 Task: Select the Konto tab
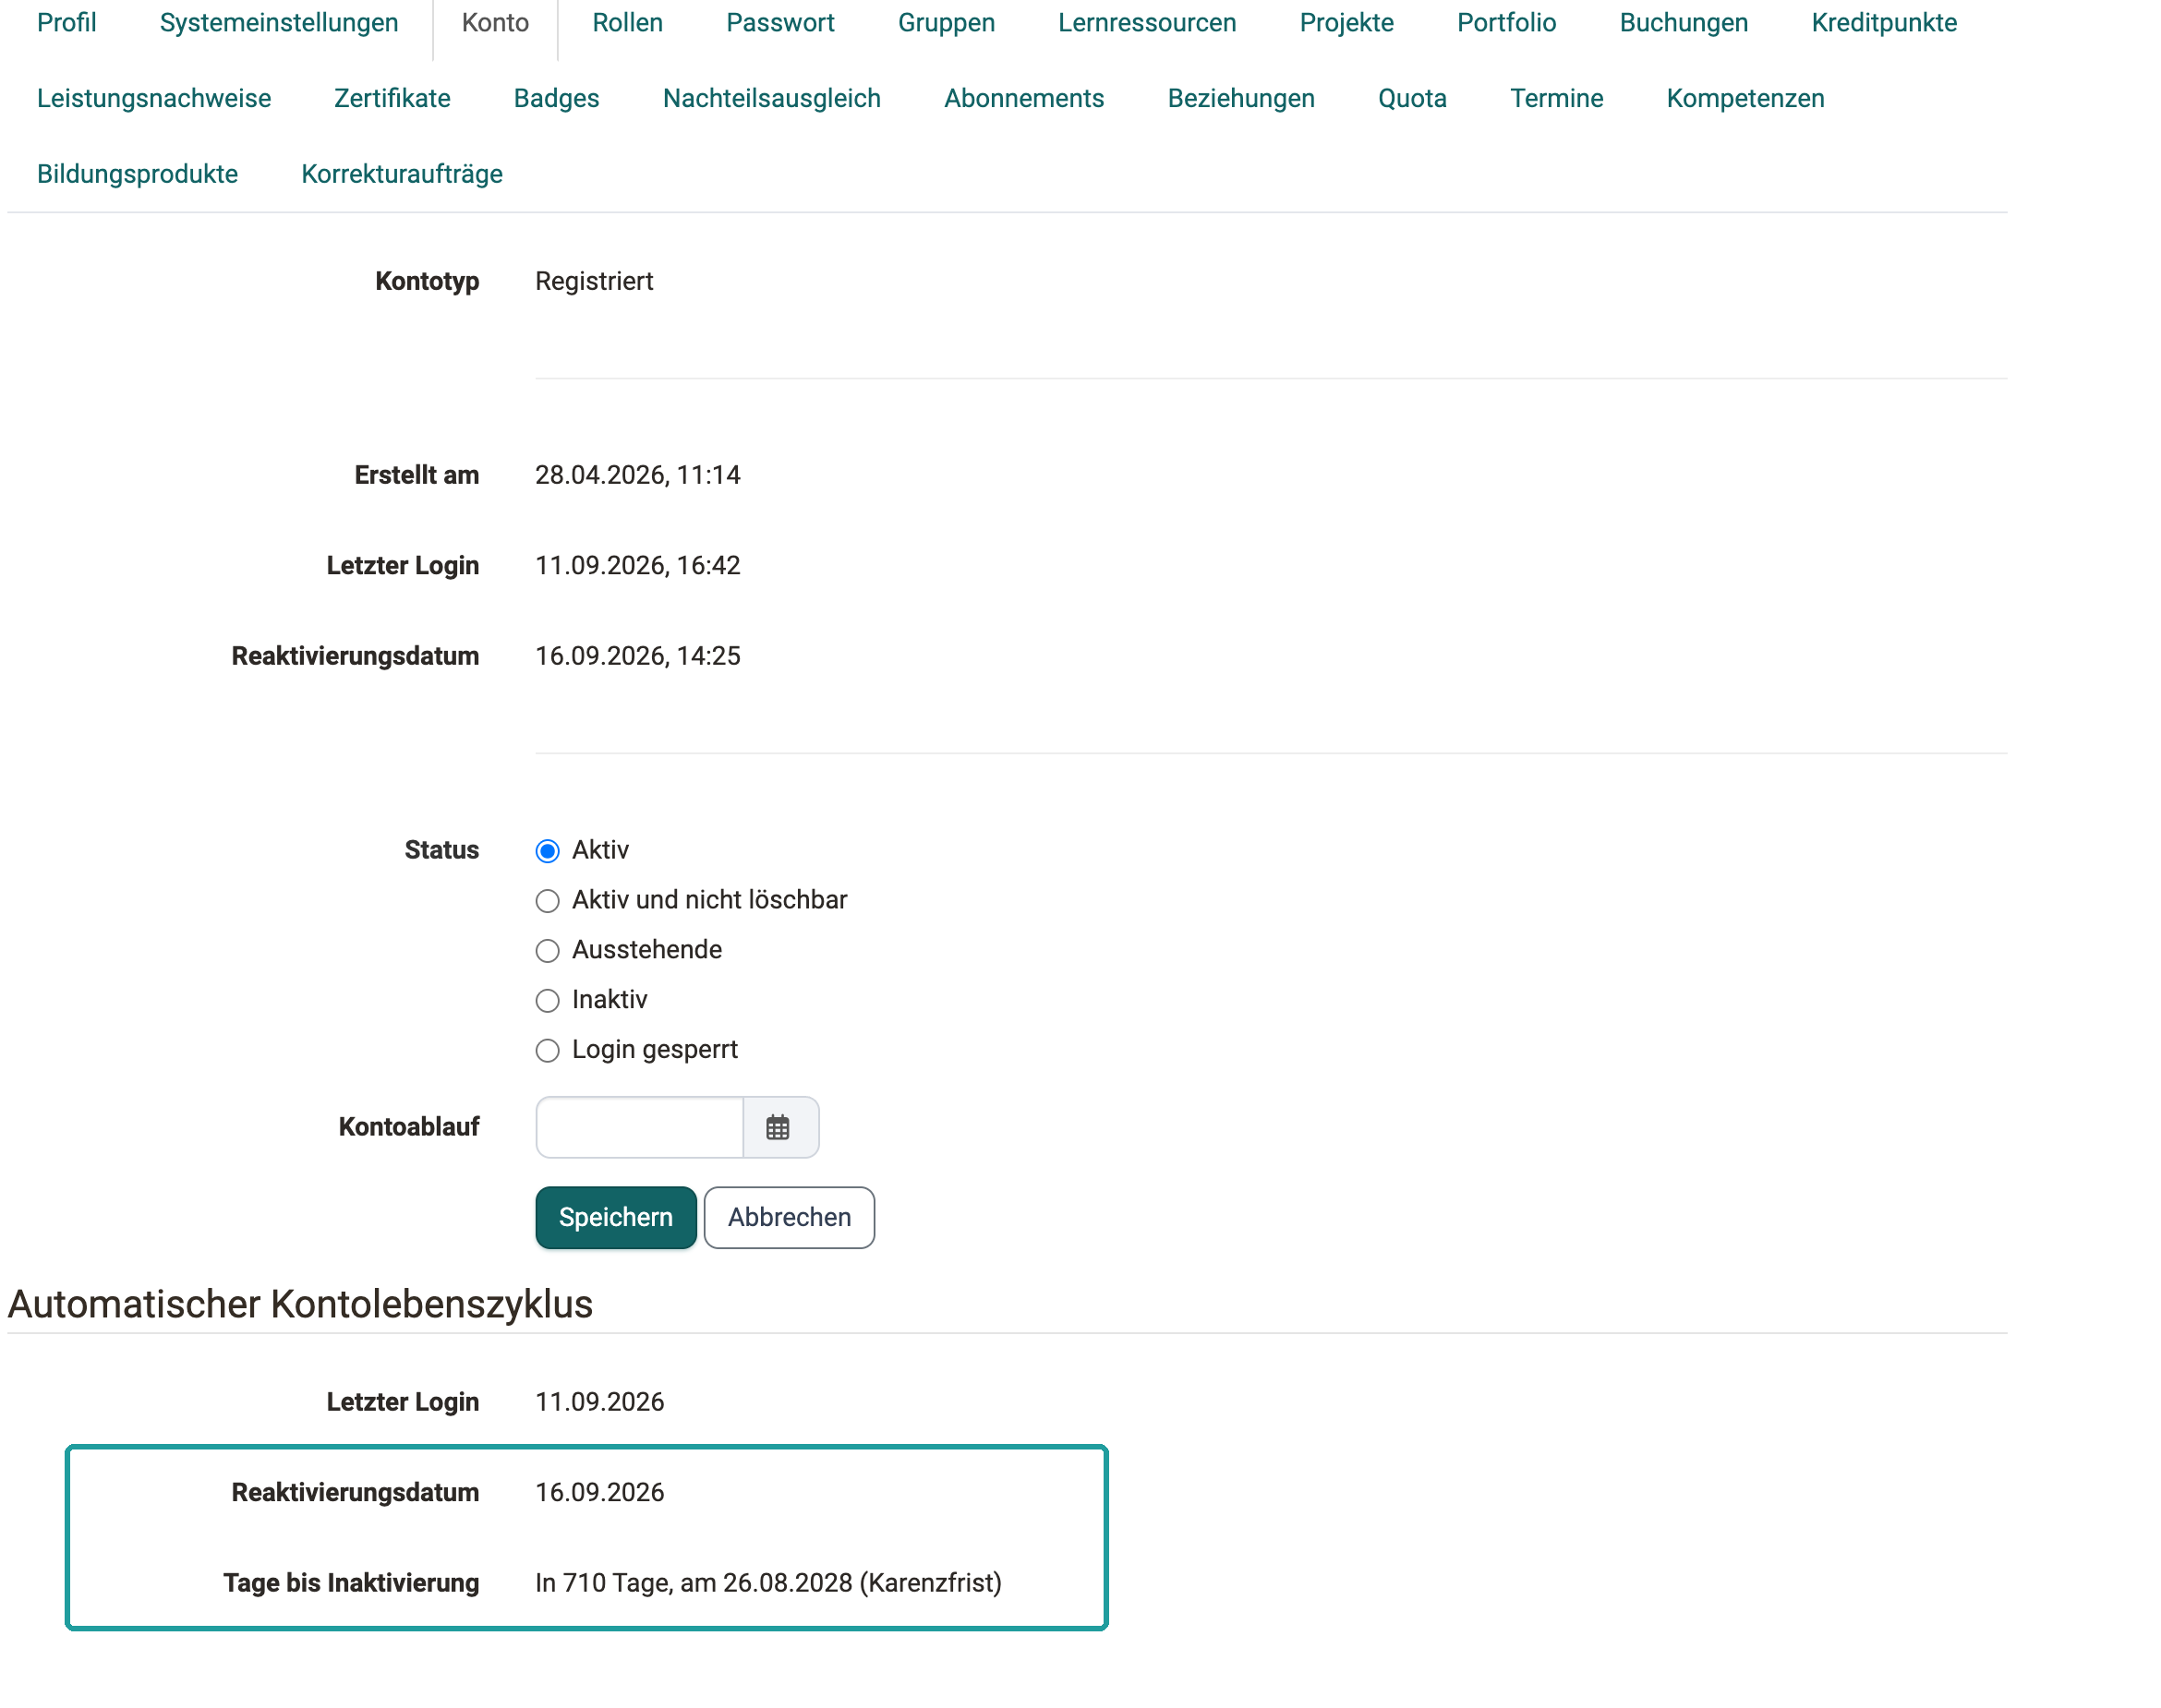coord(495,23)
